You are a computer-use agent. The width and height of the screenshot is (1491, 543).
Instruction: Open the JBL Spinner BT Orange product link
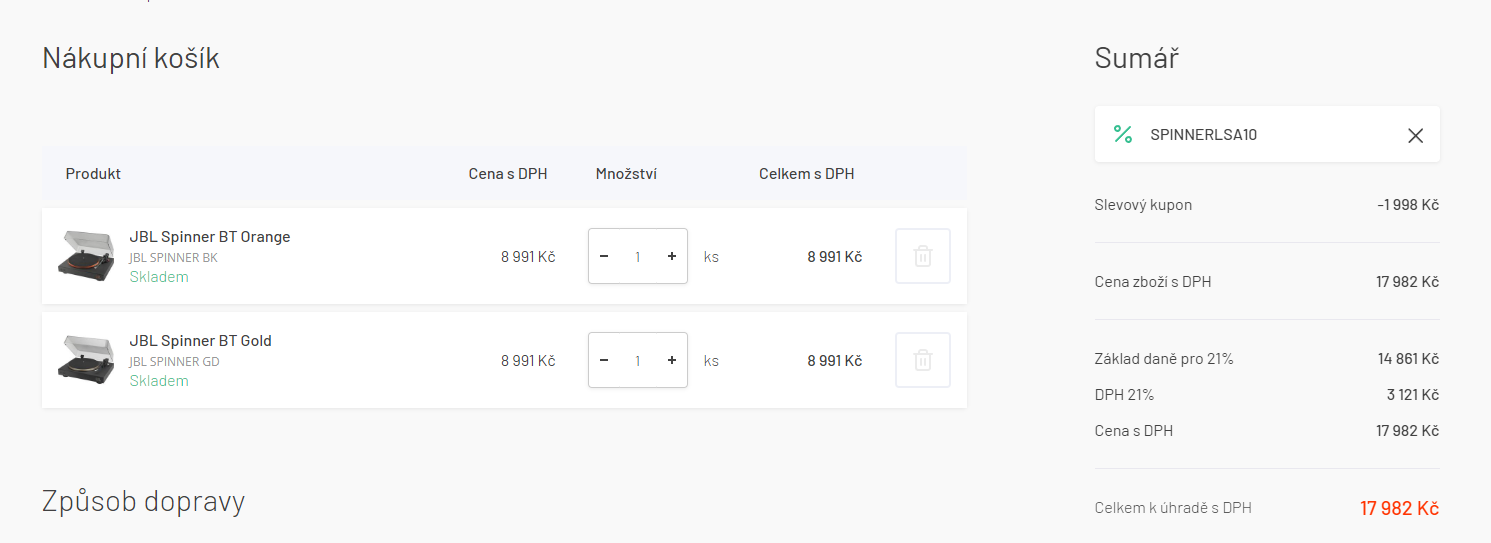(210, 237)
